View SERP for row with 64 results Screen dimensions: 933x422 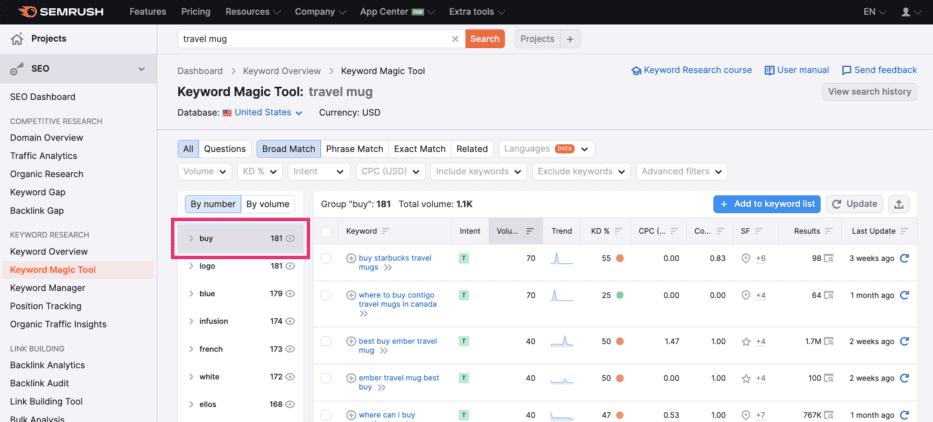click(x=828, y=295)
